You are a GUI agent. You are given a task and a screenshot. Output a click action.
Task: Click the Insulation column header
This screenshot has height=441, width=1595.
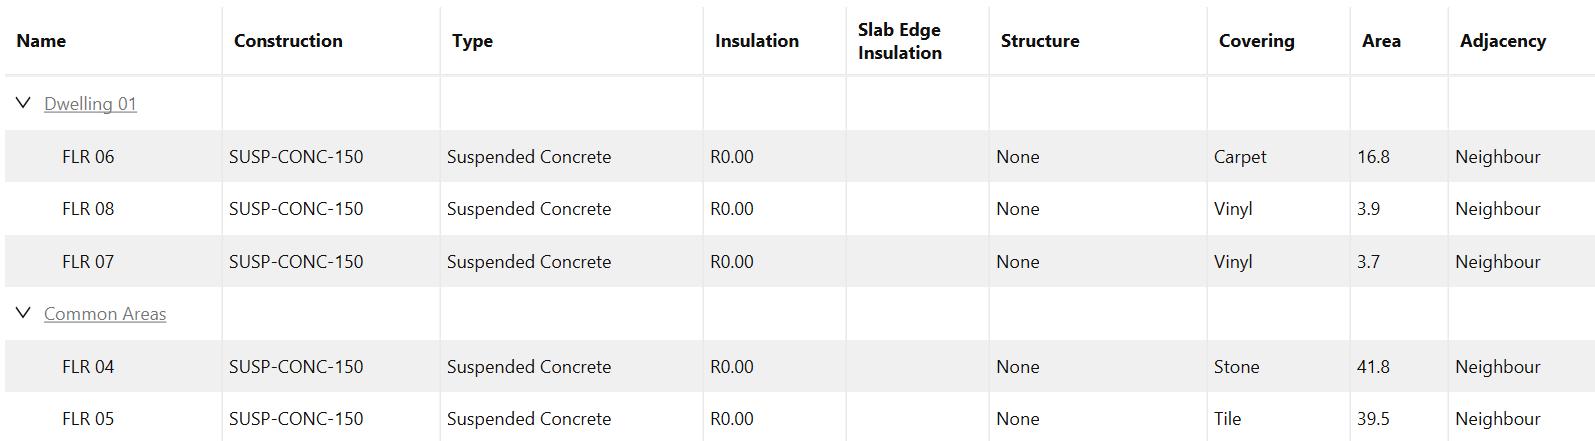756,41
